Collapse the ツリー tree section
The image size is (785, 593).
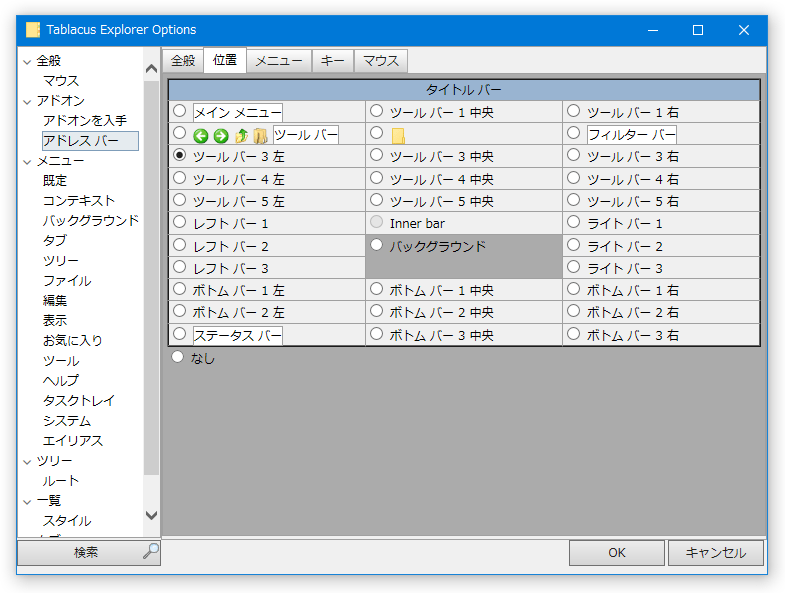click(27, 462)
